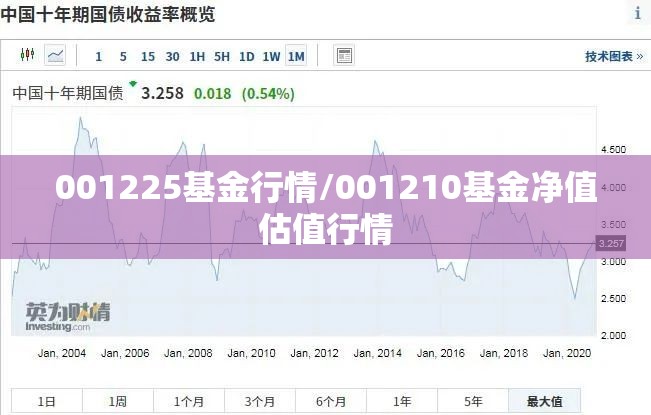
Task: Click the 中国十年期国债 chart title
Action: (68, 93)
